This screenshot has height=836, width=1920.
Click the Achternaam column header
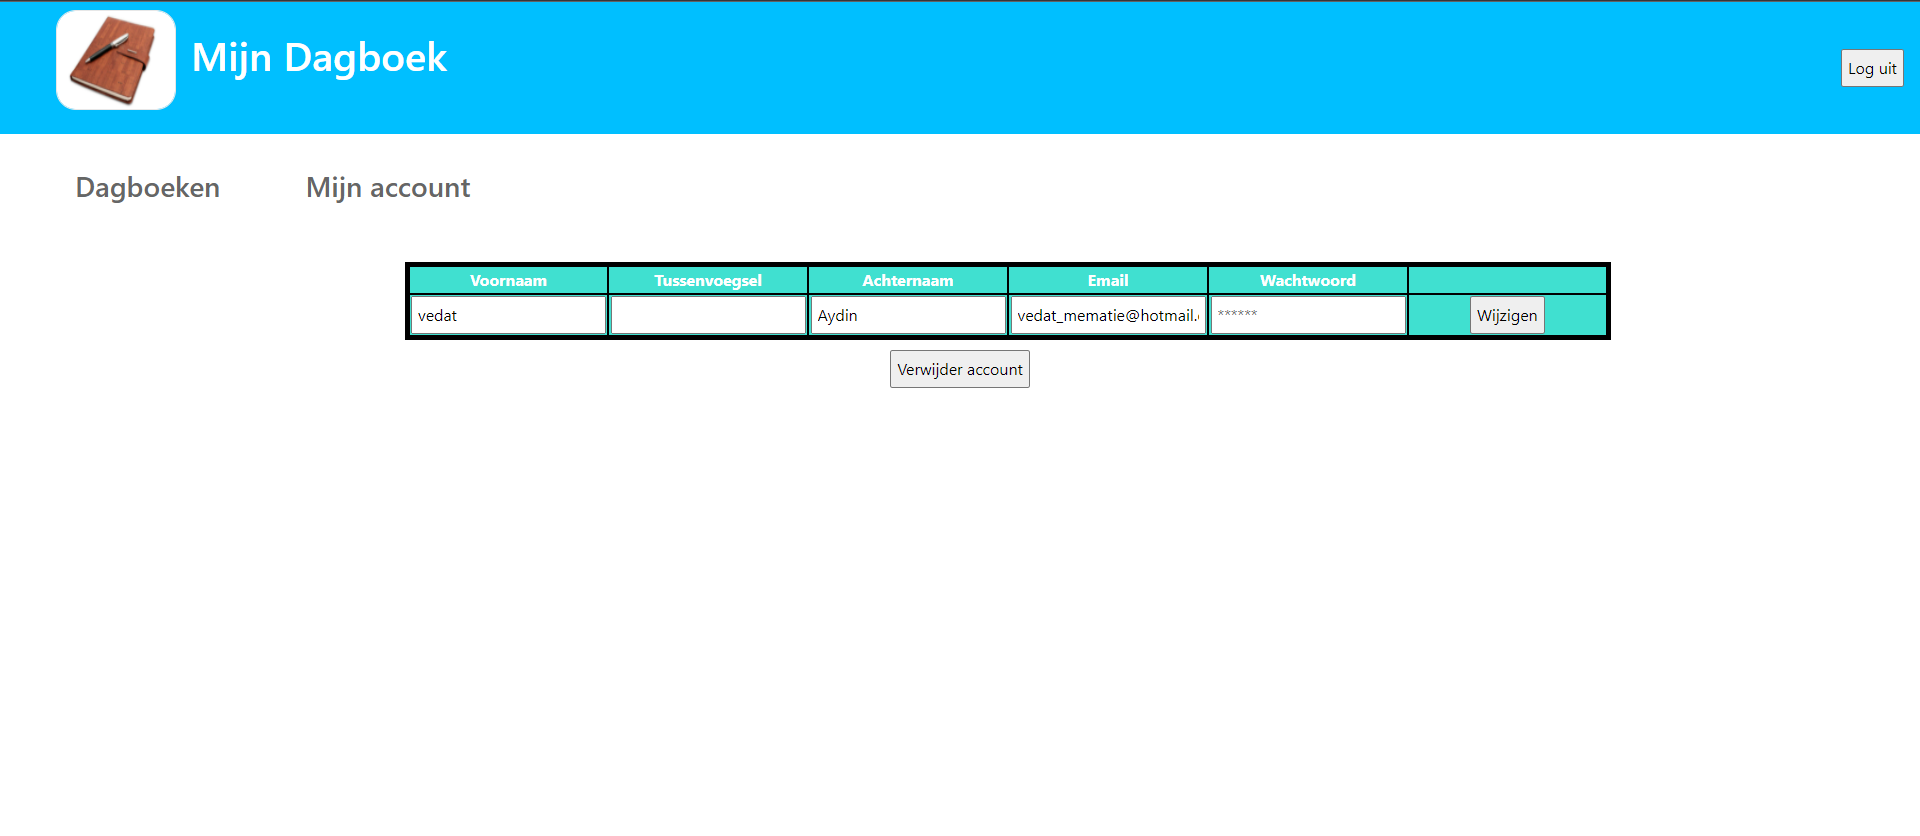tap(908, 281)
